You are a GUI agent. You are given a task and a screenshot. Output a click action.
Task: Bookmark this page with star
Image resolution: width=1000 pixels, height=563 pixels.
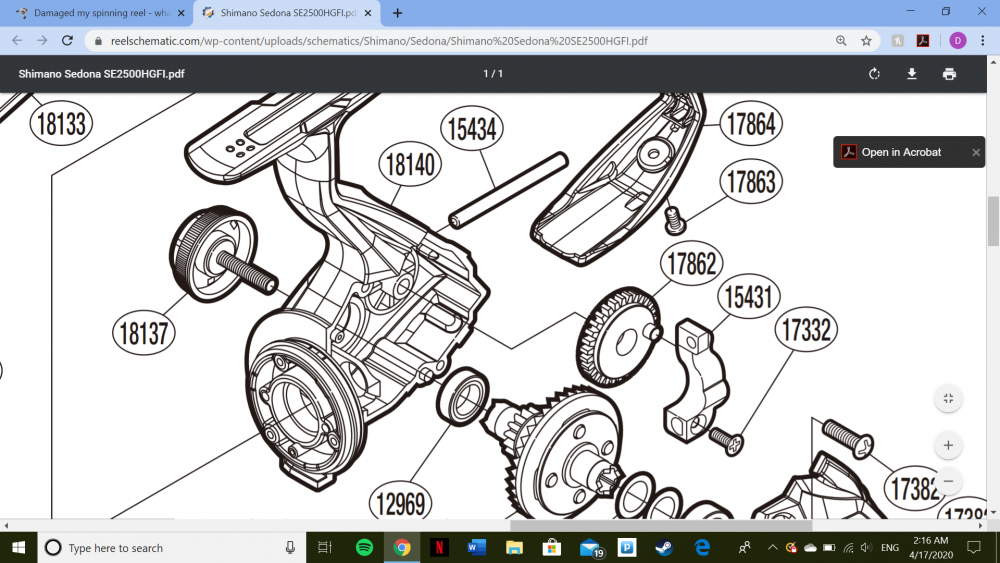point(865,41)
